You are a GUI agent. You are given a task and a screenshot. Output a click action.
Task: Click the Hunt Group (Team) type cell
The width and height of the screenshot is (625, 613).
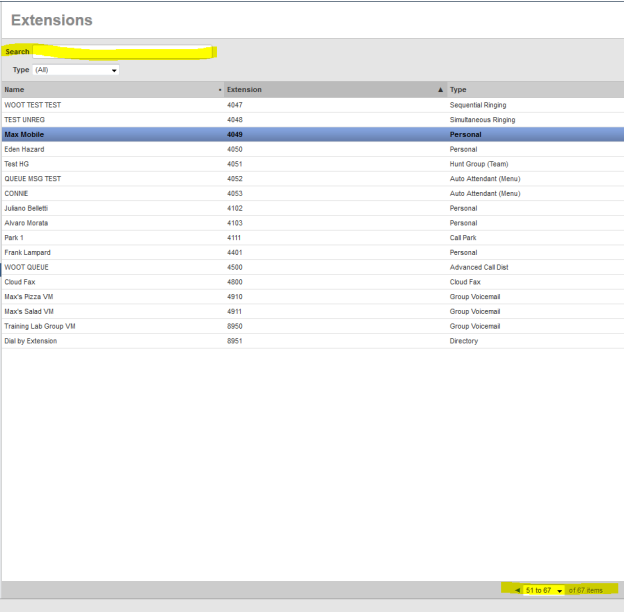[479, 164]
